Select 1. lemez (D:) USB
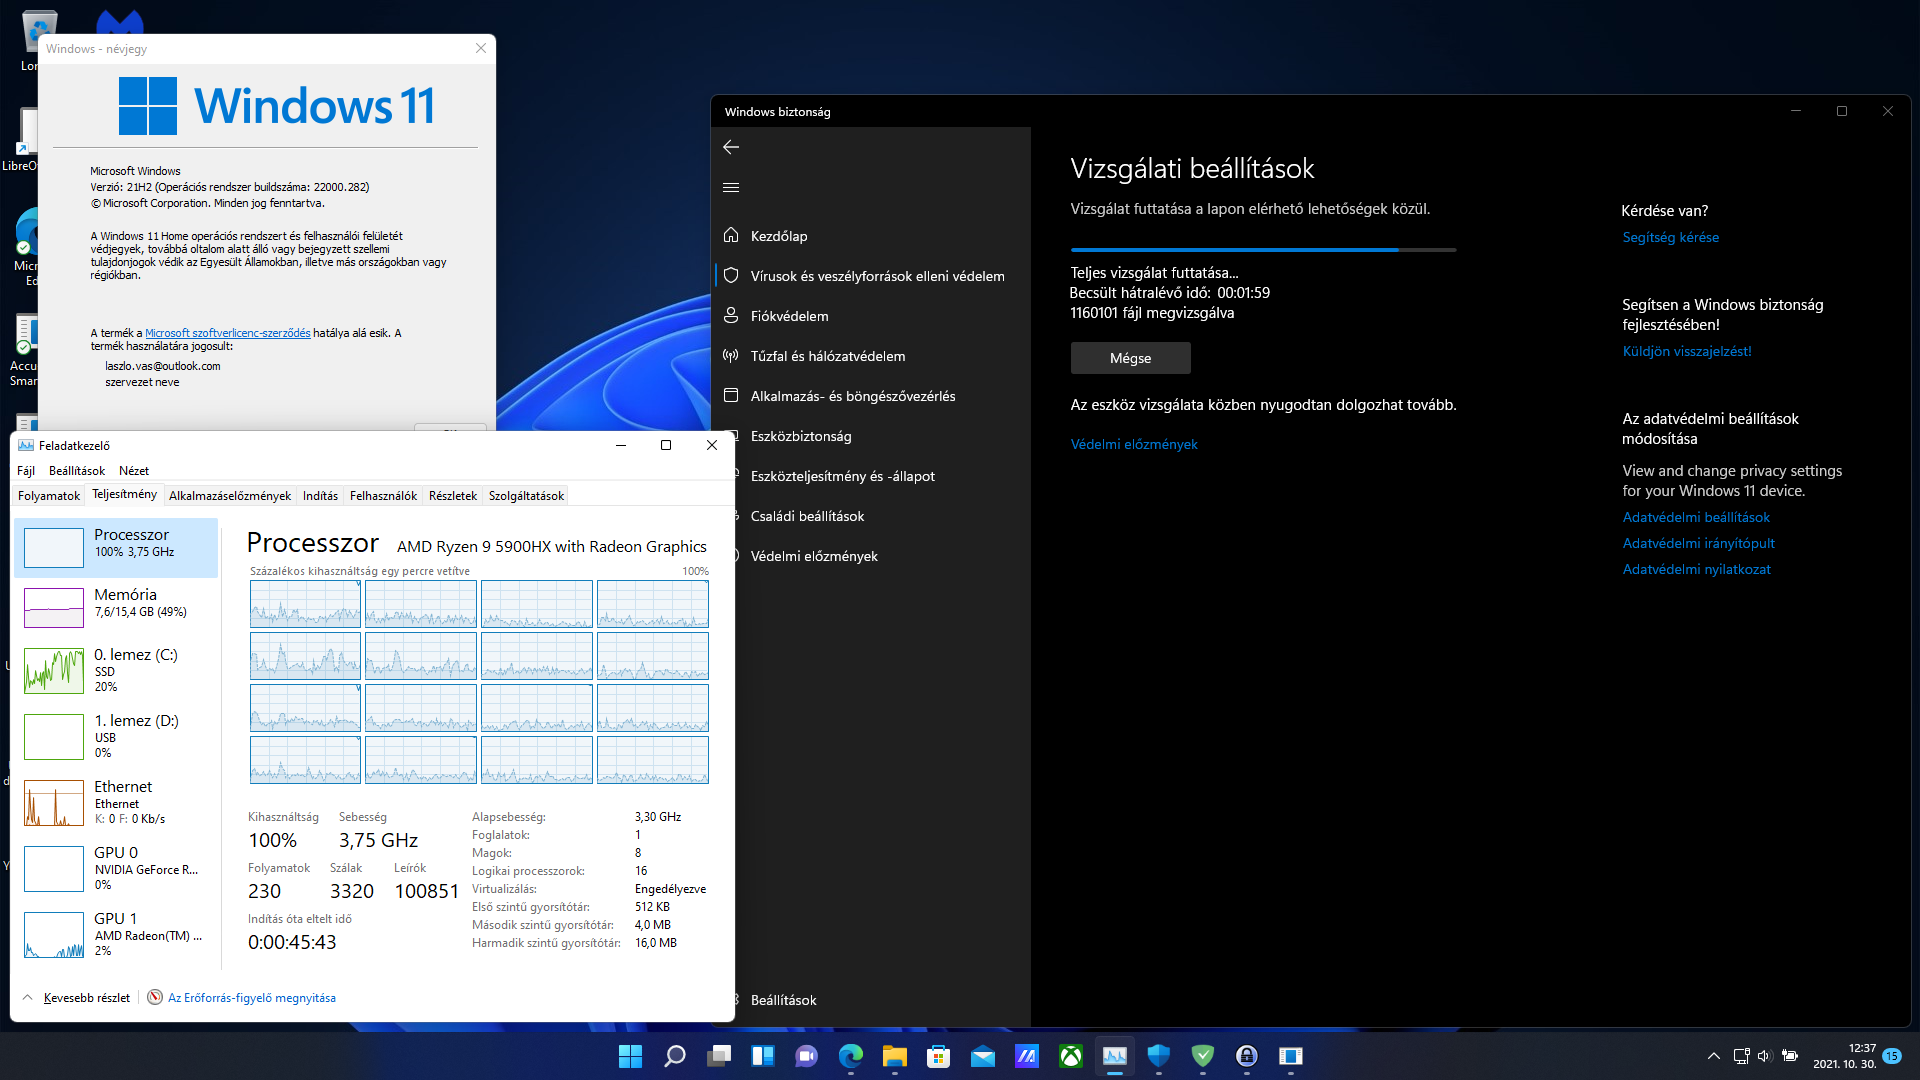The height and width of the screenshot is (1080, 1920). point(116,736)
